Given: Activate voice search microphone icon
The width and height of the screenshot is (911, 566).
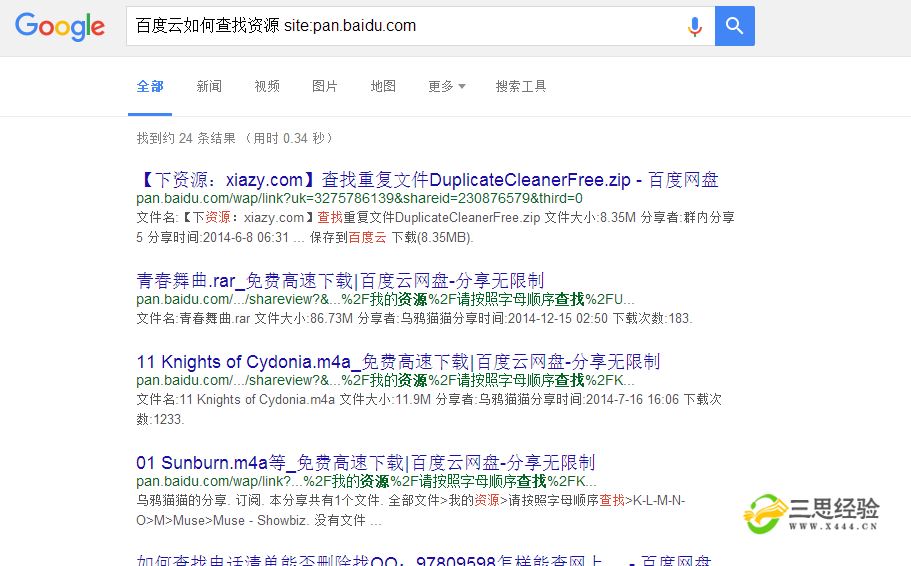Looking at the screenshot, I should 694,26.
